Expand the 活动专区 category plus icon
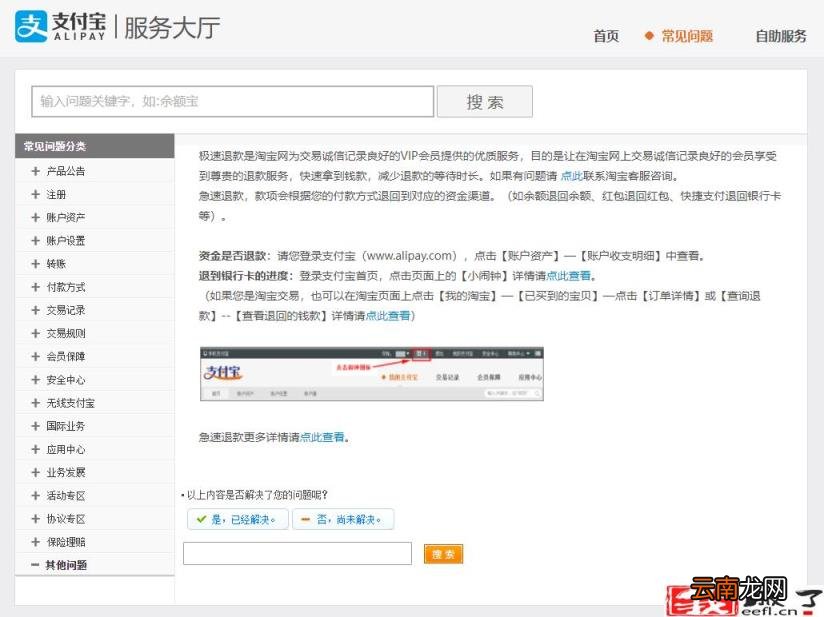The image size is (824, 617). [x=35, y=496]
